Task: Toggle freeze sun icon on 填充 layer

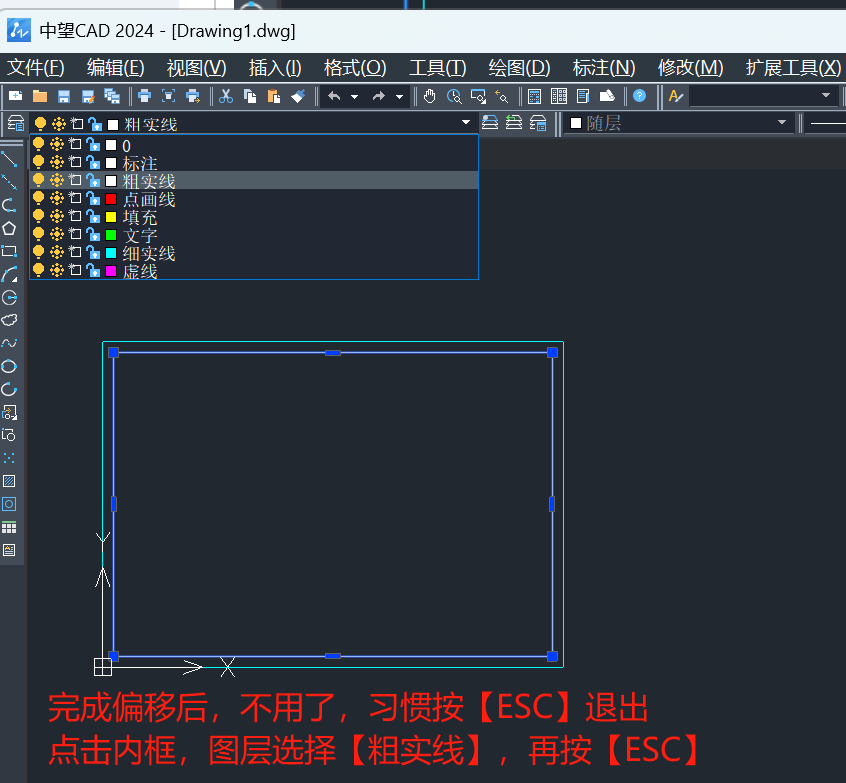Action: click(x=57, y=217)
